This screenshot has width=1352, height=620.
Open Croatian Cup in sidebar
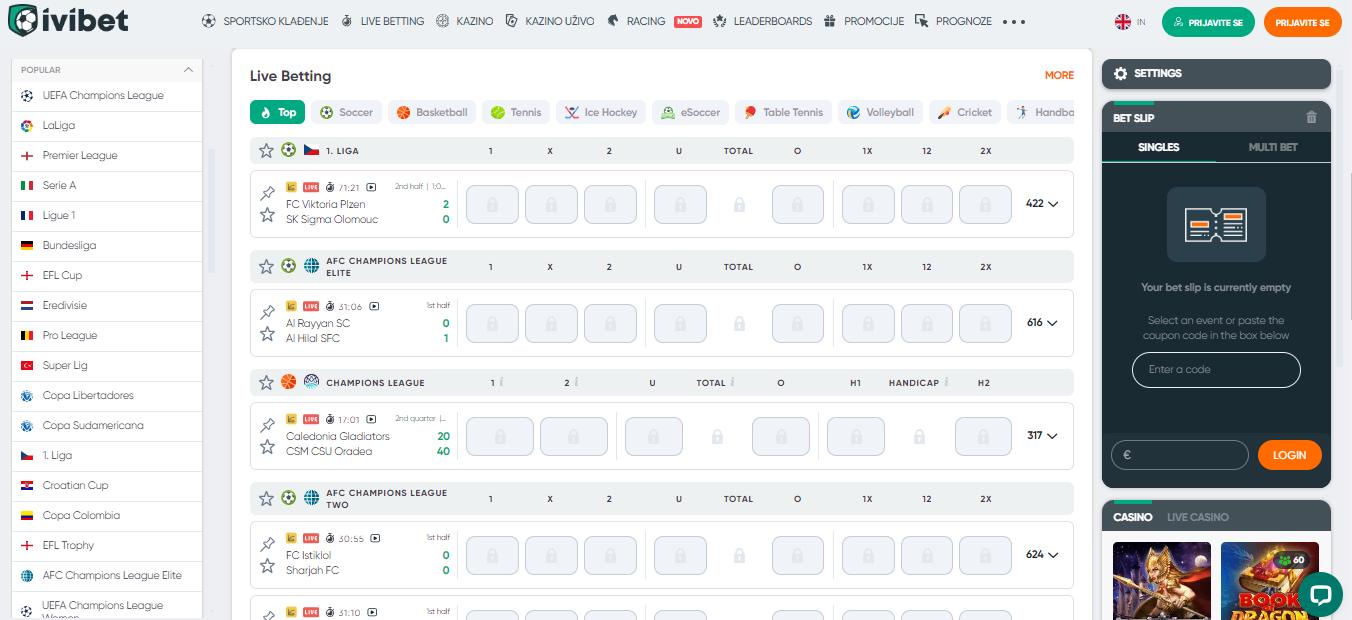pos(108,486)
